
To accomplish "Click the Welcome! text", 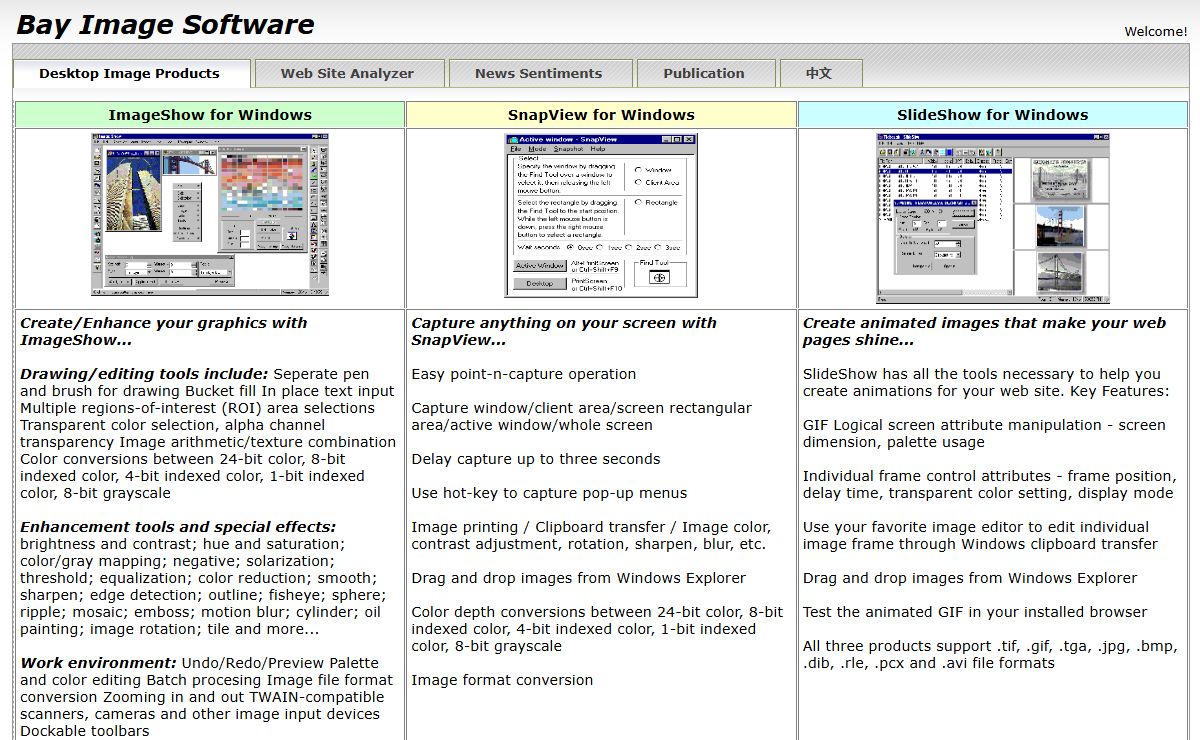I will [x=1156, y=31].
